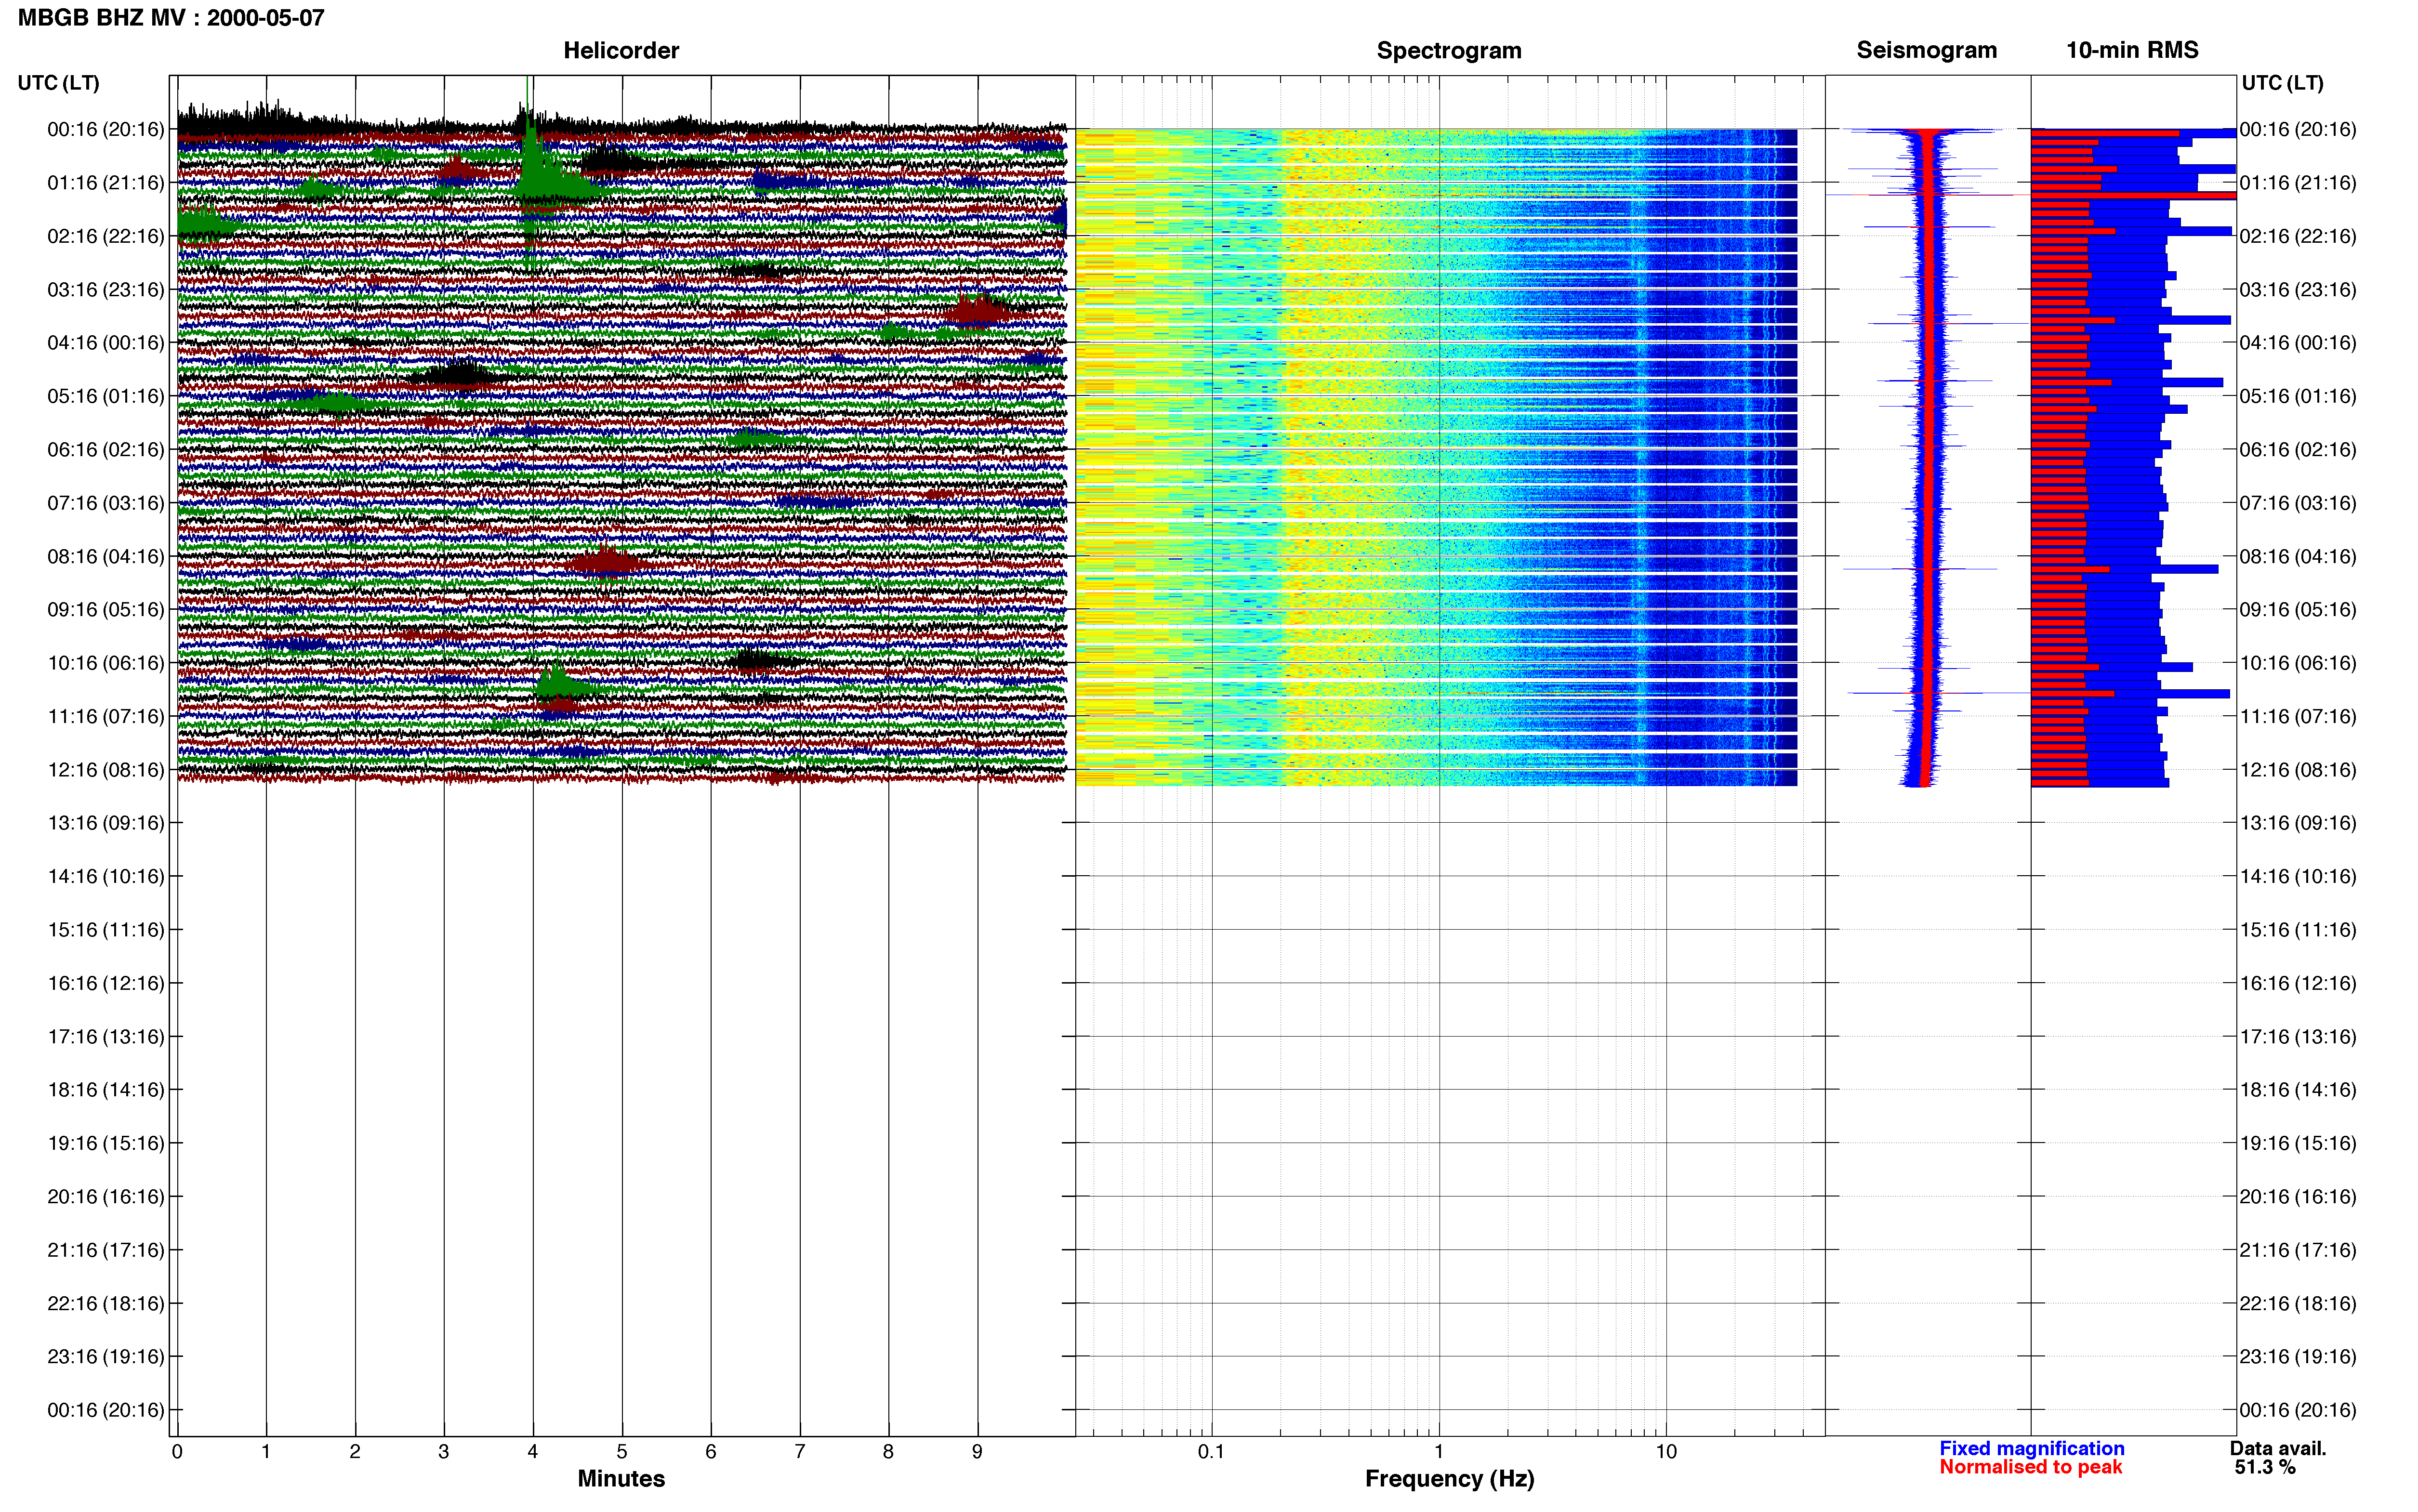Image resolution: width=2418 pixels, height=1512 pixels.
Task: Click Helicorder time label 05:16 (01:16)
Action: click(x=105, y=396)
